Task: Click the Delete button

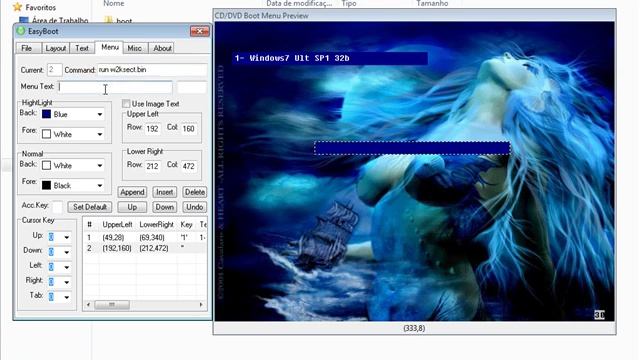Action: (194, 192)
